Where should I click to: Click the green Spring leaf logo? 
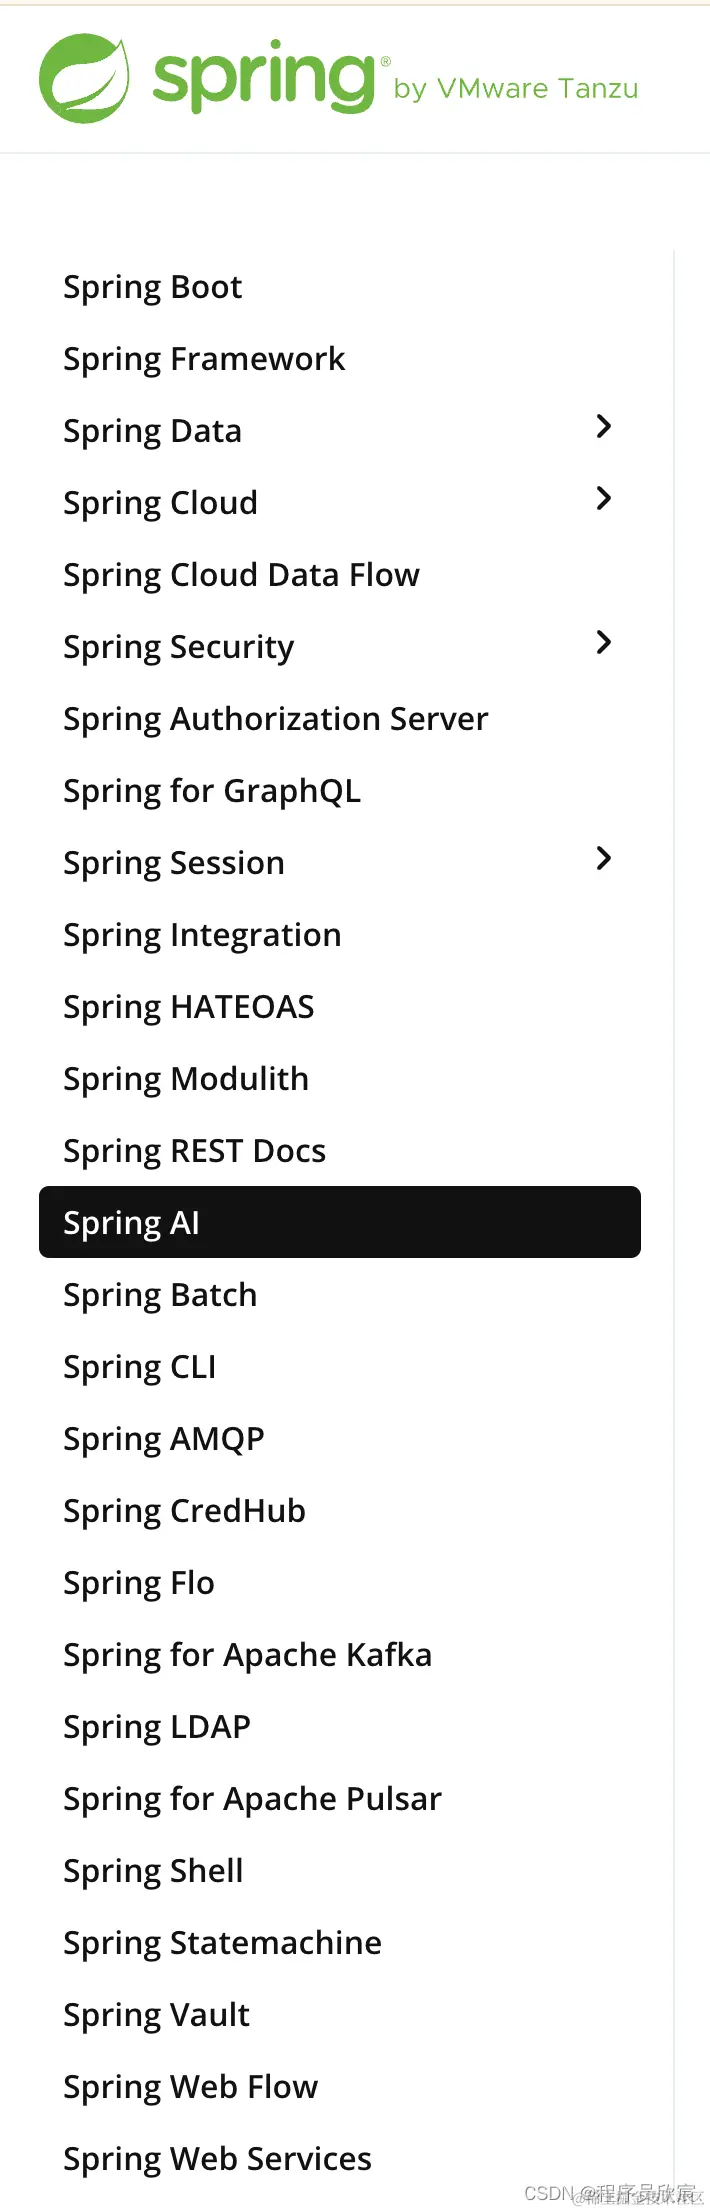tap(85, 78)
